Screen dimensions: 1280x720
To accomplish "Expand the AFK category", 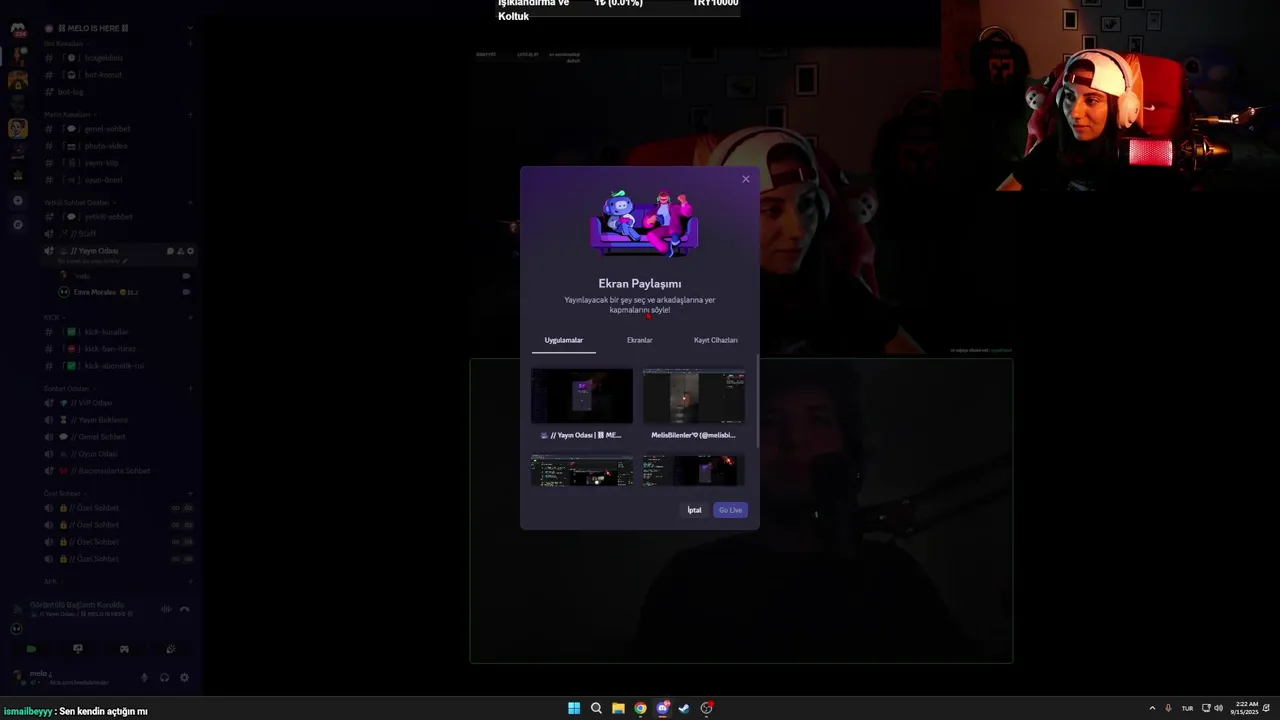I will click(53, 581).
